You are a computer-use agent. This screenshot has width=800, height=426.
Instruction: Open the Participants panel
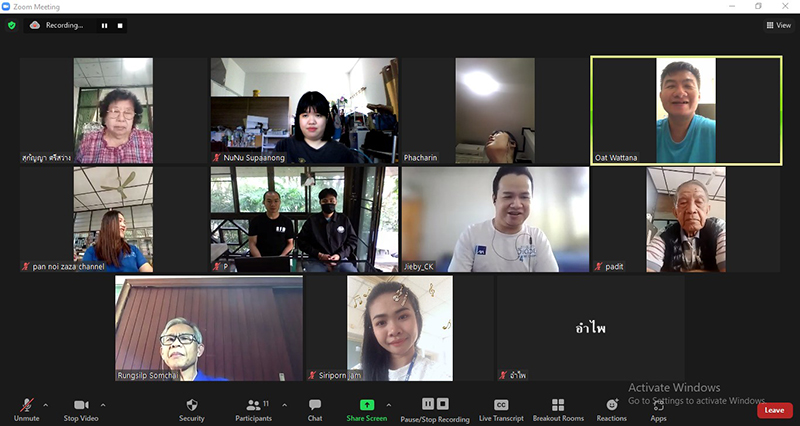pyautogui.click(x=254, y=410)
